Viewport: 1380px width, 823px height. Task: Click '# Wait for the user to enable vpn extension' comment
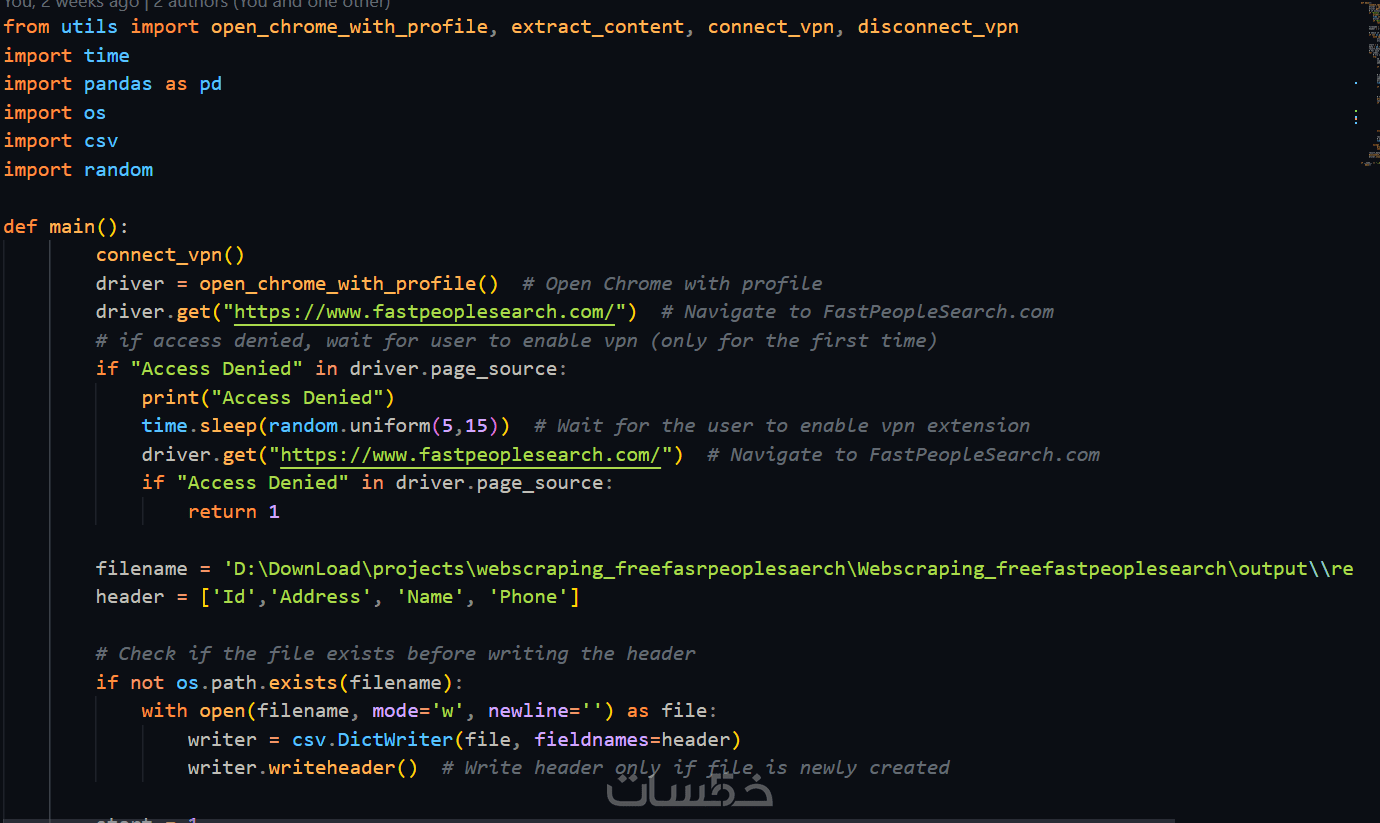(x=782, y=426)
